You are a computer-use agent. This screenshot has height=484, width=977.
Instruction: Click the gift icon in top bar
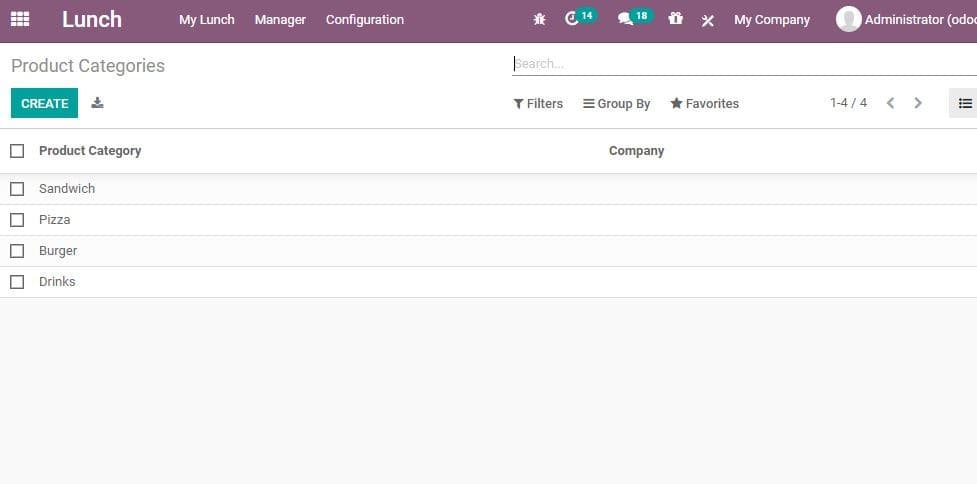[675, 19]
